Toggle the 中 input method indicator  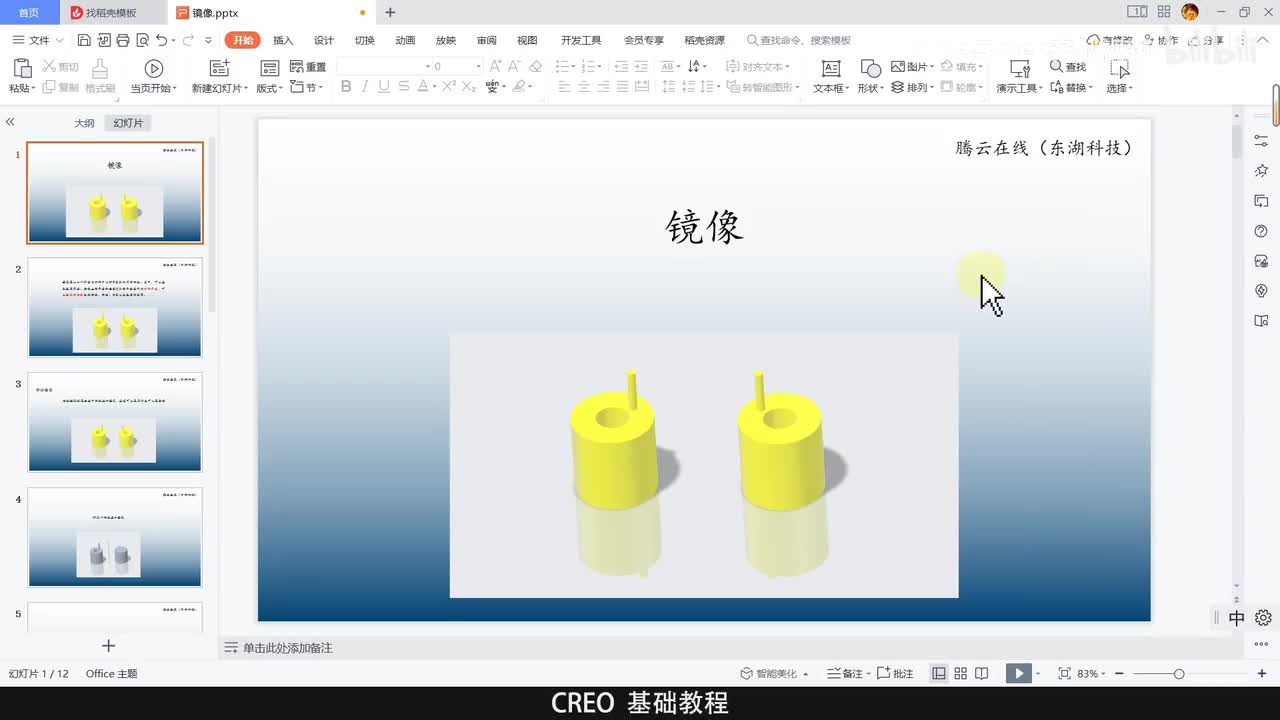pos(1237,618)
